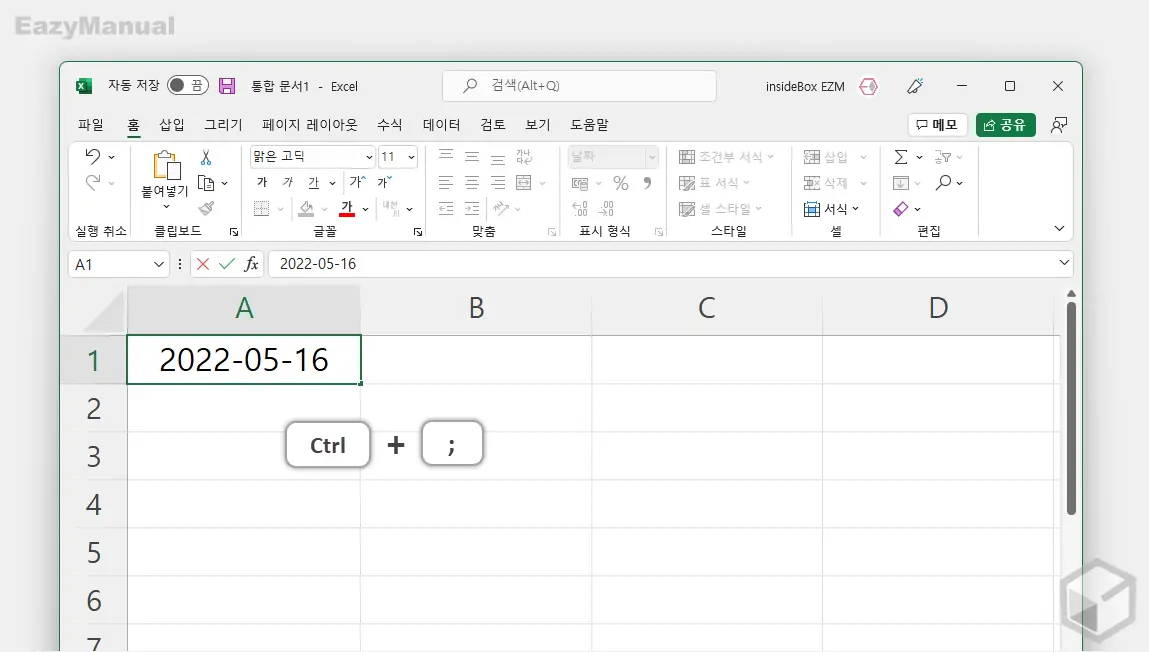Image resolution: width=1149 pixels, height=652 pixels.
Task: Open the 파일 menu
Action: [x=89, y=124]
